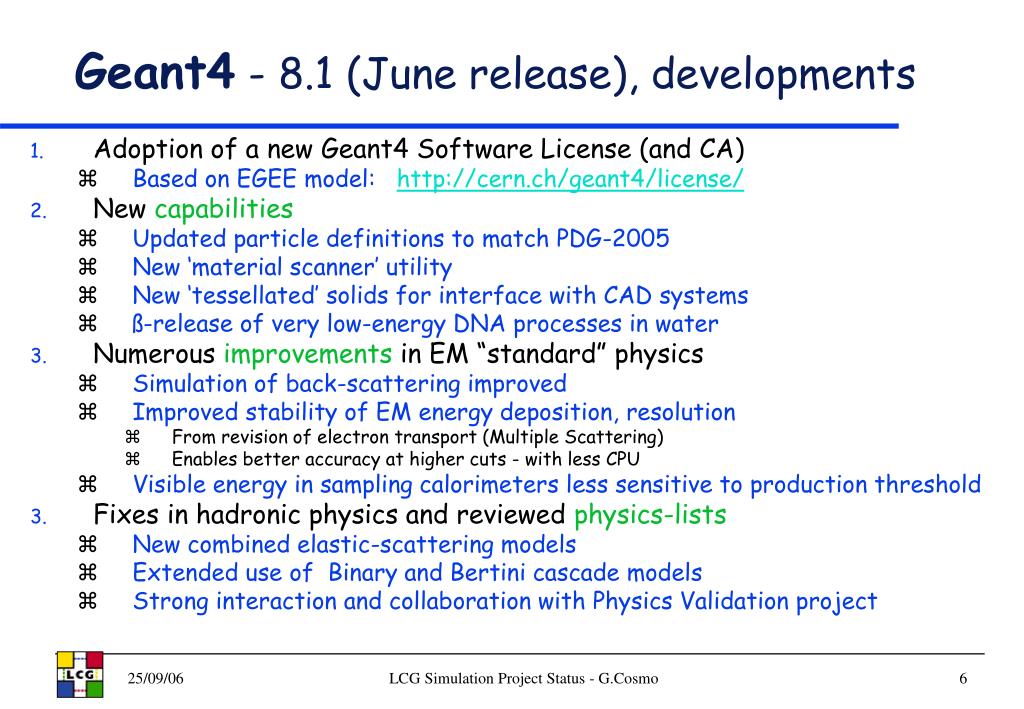
Task: Click bullet symbol before 'Based on EGEE model'
Action: (x=88, y=178)
